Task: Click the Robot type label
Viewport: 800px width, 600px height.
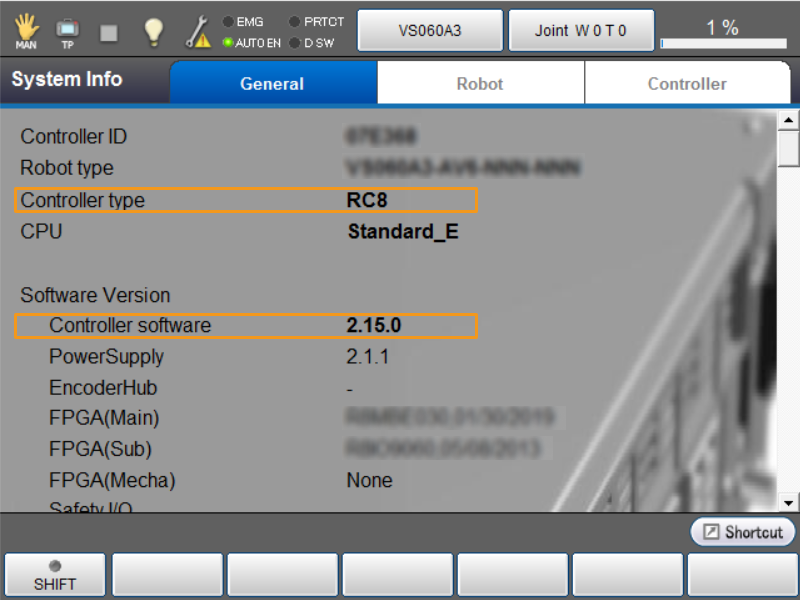Action: (67, 168)
